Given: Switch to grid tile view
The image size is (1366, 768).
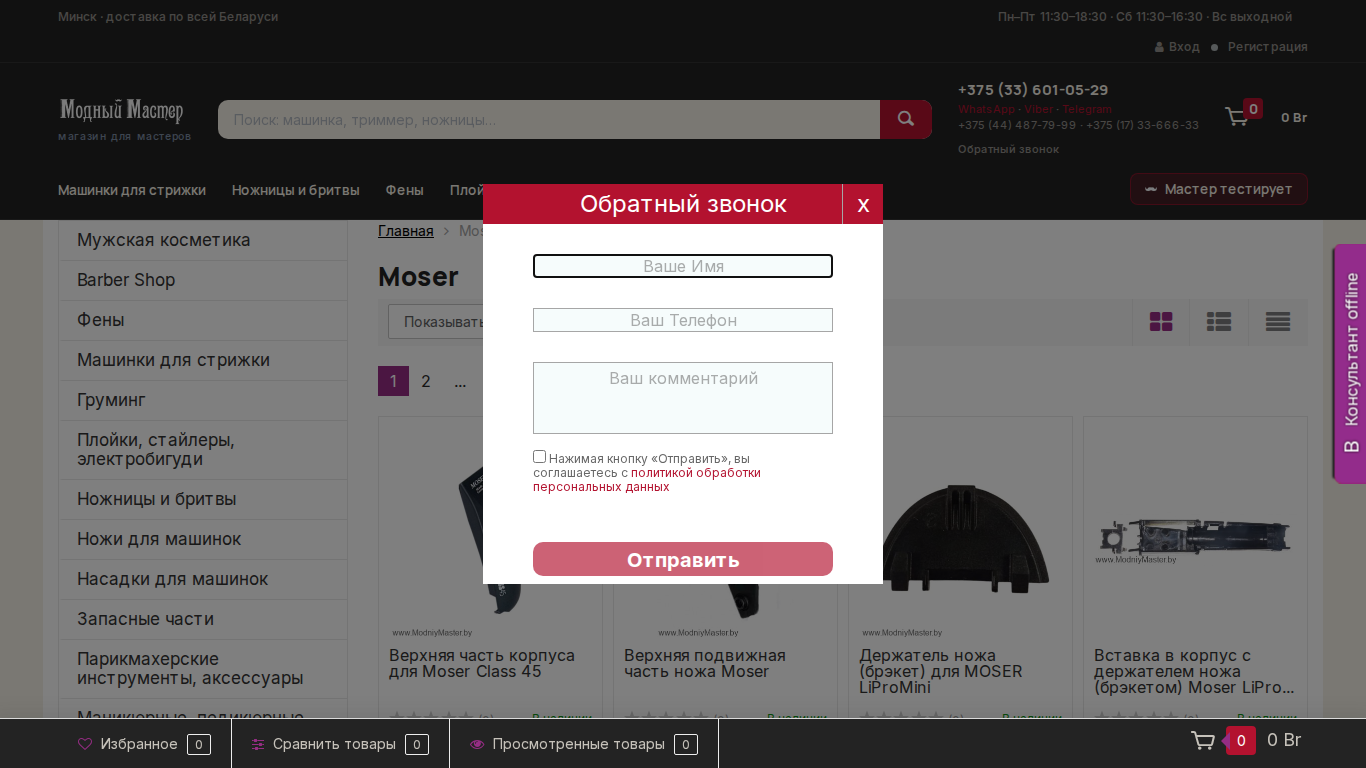Looking at the screenshot, I should click(x=1161, y=322).
